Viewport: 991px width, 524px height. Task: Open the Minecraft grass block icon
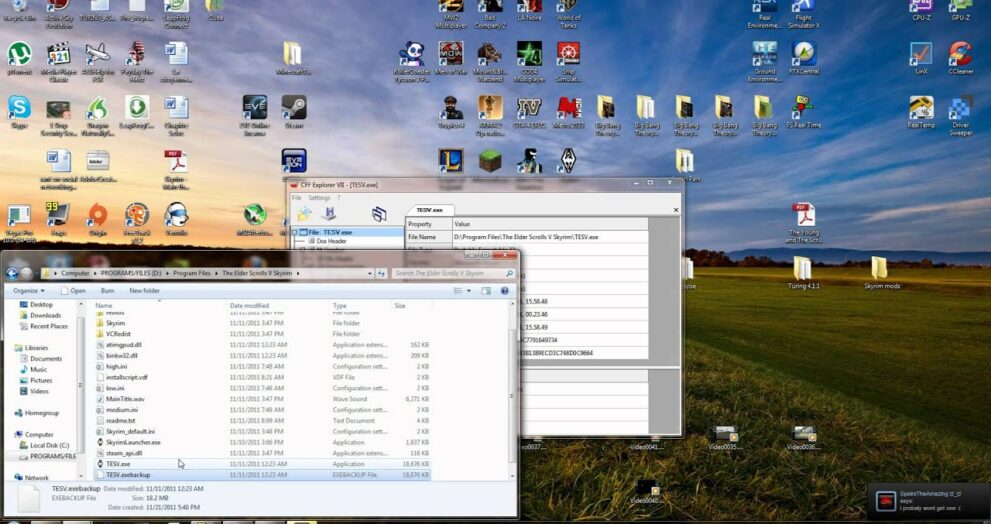point(490,161)
